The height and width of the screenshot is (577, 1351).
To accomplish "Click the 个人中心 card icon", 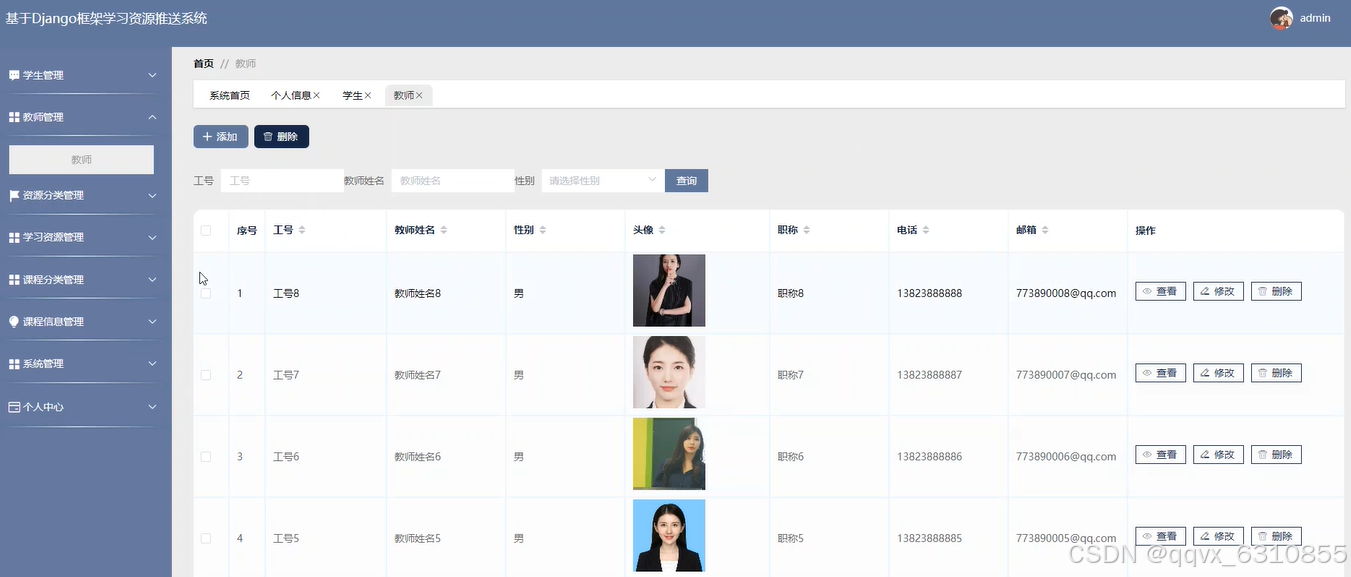I will [x=14, y=407].
